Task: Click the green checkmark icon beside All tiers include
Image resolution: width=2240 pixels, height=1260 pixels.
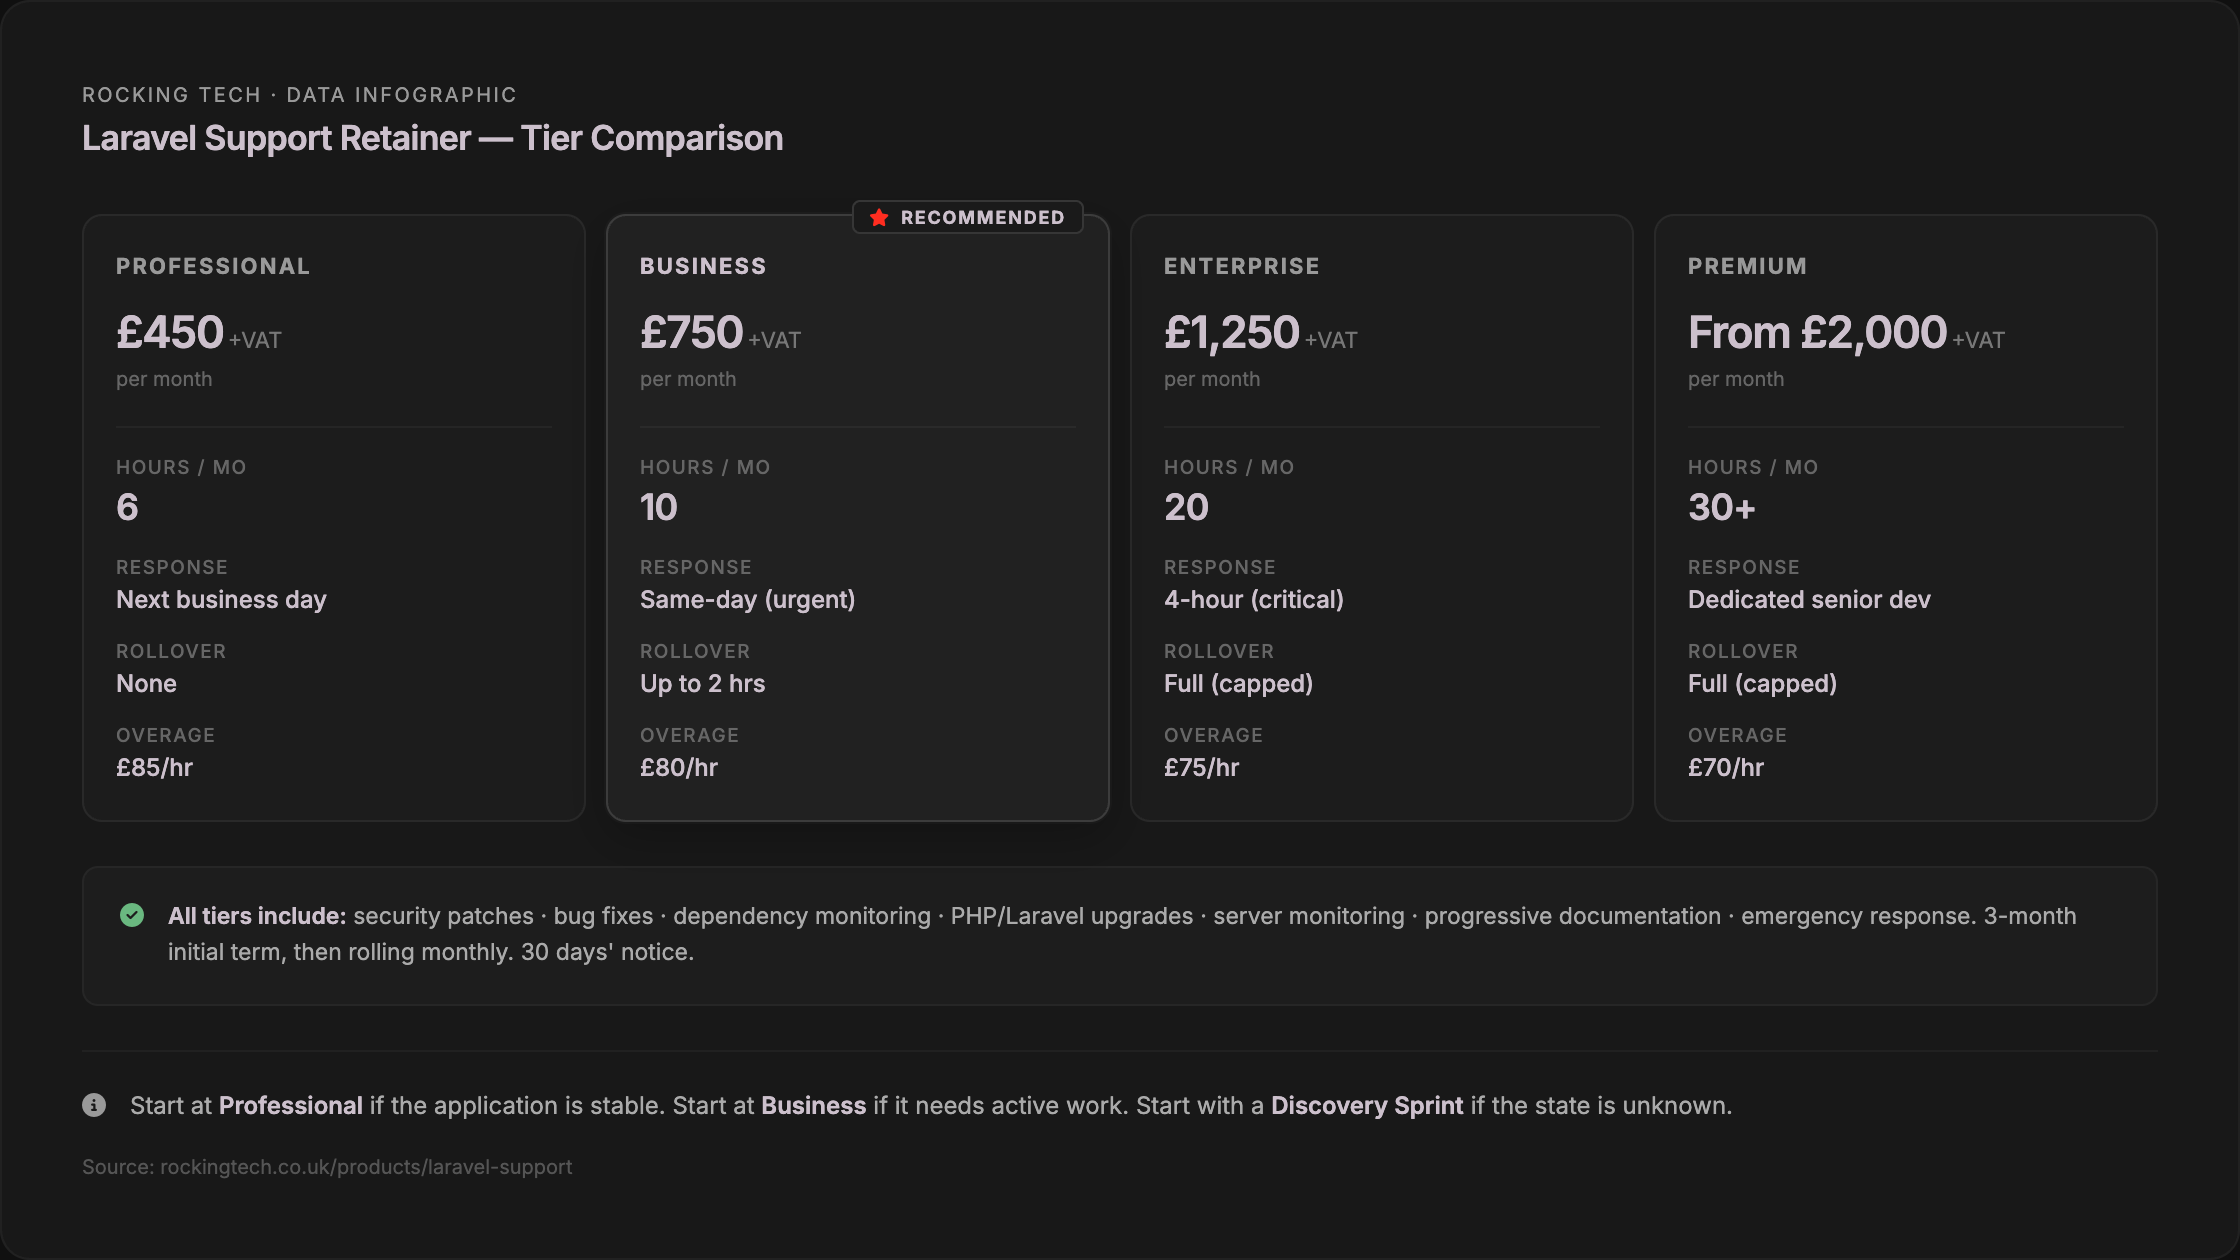Action: 132,915
